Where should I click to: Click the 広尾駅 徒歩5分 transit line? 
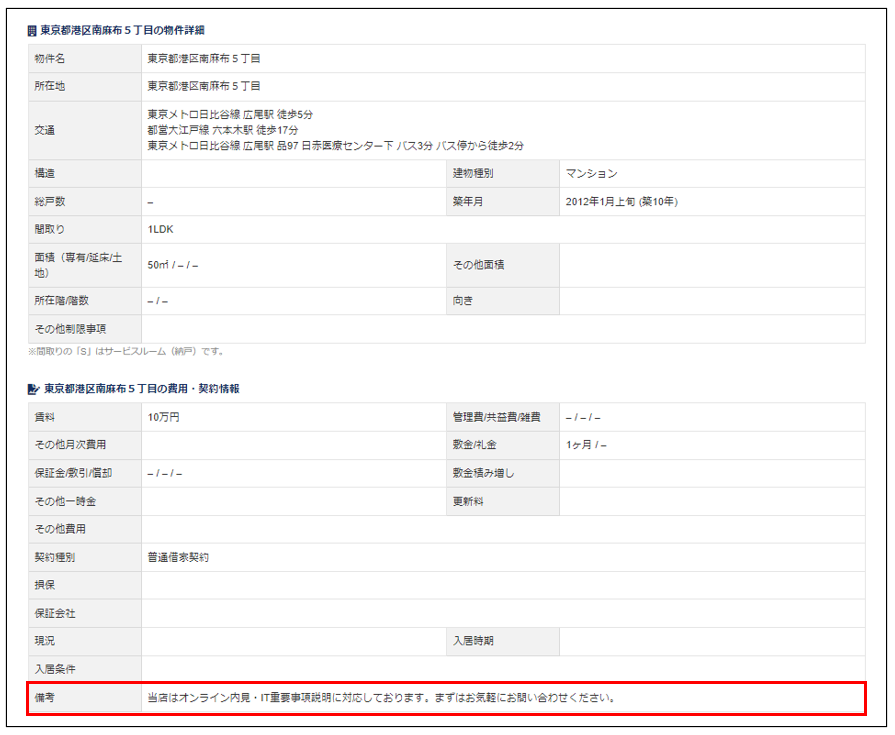click(229, 115)
